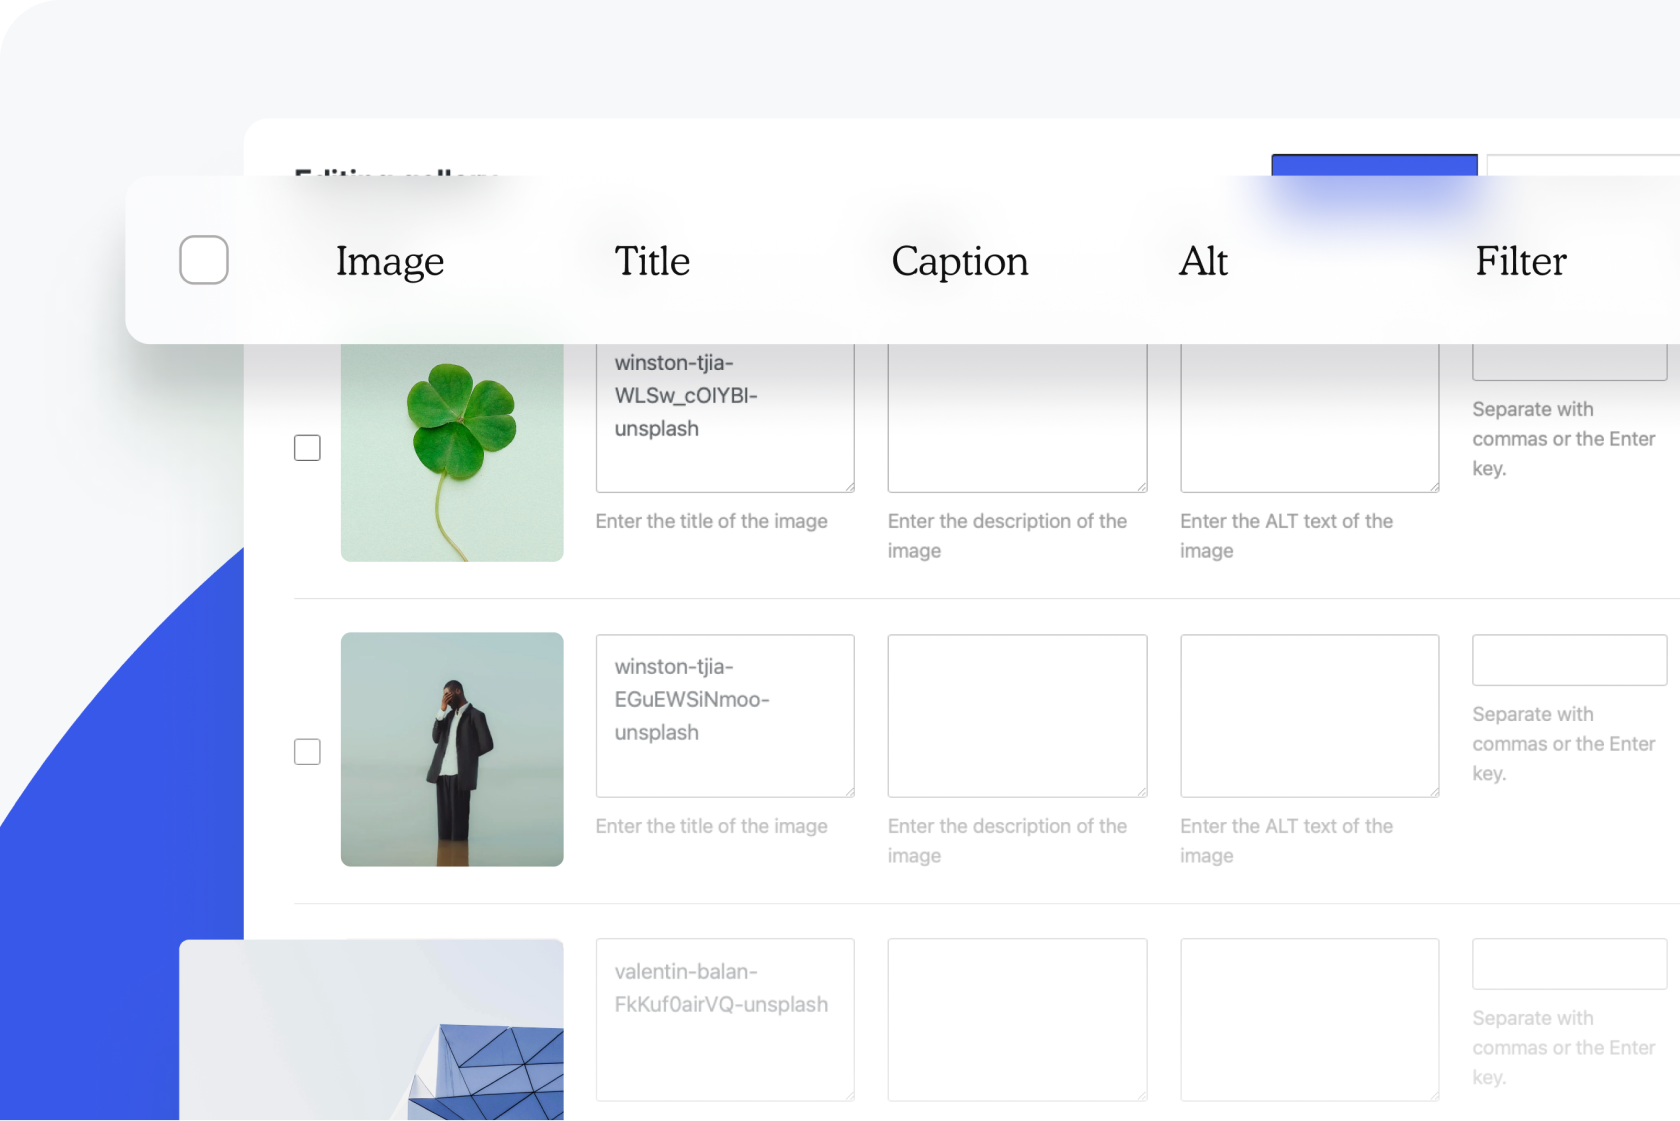Open the man in black suit thumbnail
Viewport: 1680px width, 1121px height.
tap(452, 749)
